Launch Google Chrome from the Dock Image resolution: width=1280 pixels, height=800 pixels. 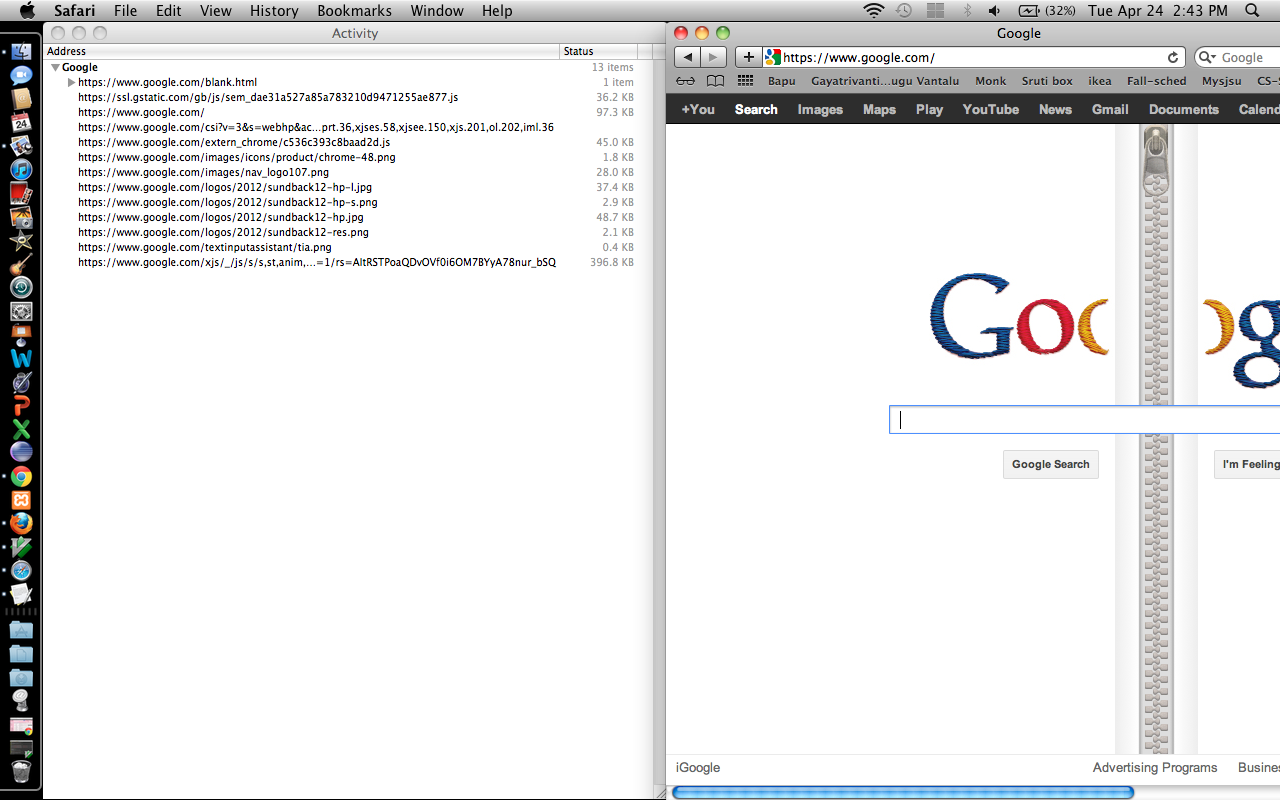(x=21, y=477)
